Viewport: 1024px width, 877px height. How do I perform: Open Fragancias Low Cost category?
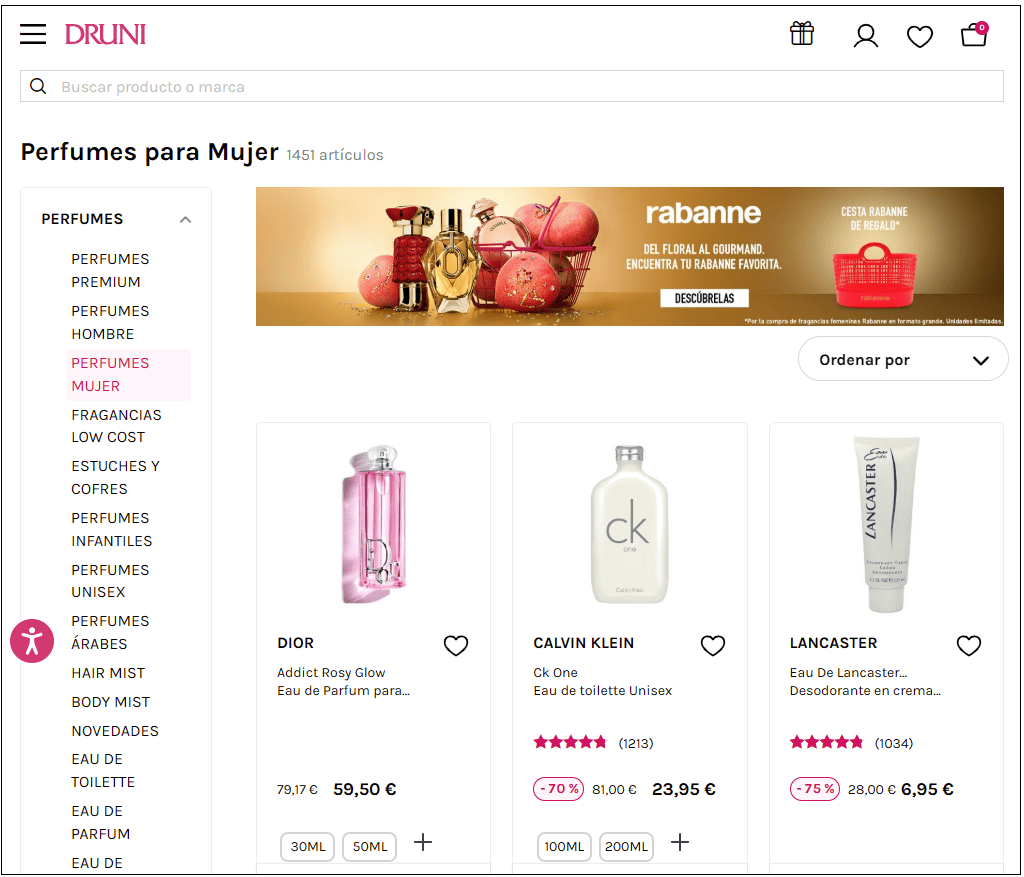click(x=116, y=426)
